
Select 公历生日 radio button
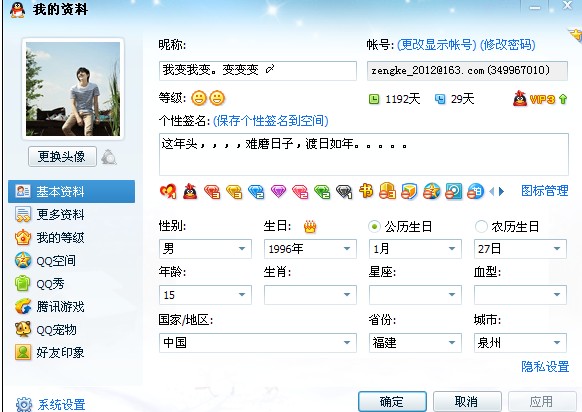374,226
